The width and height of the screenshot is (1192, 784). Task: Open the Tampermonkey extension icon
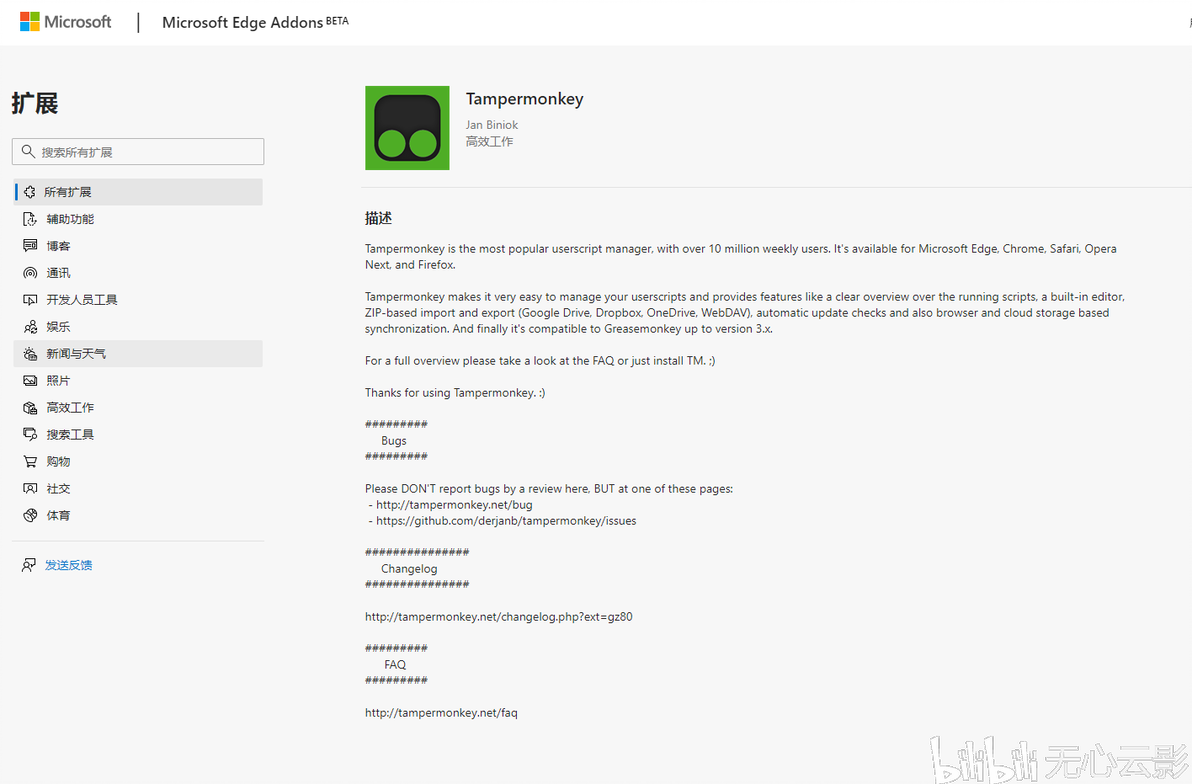407,128
